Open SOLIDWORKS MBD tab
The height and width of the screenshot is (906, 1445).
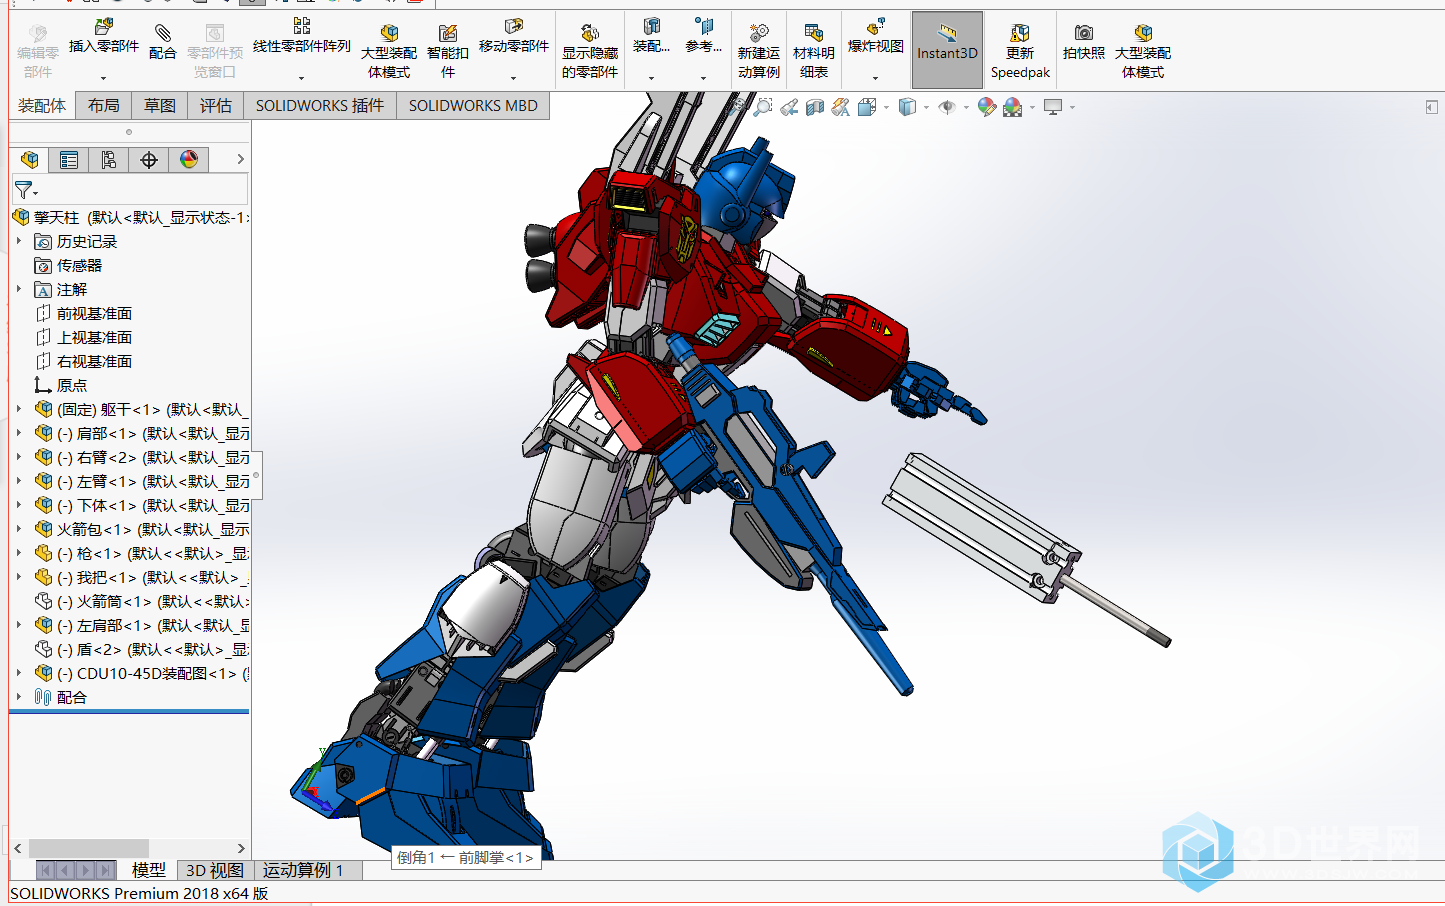473,106
